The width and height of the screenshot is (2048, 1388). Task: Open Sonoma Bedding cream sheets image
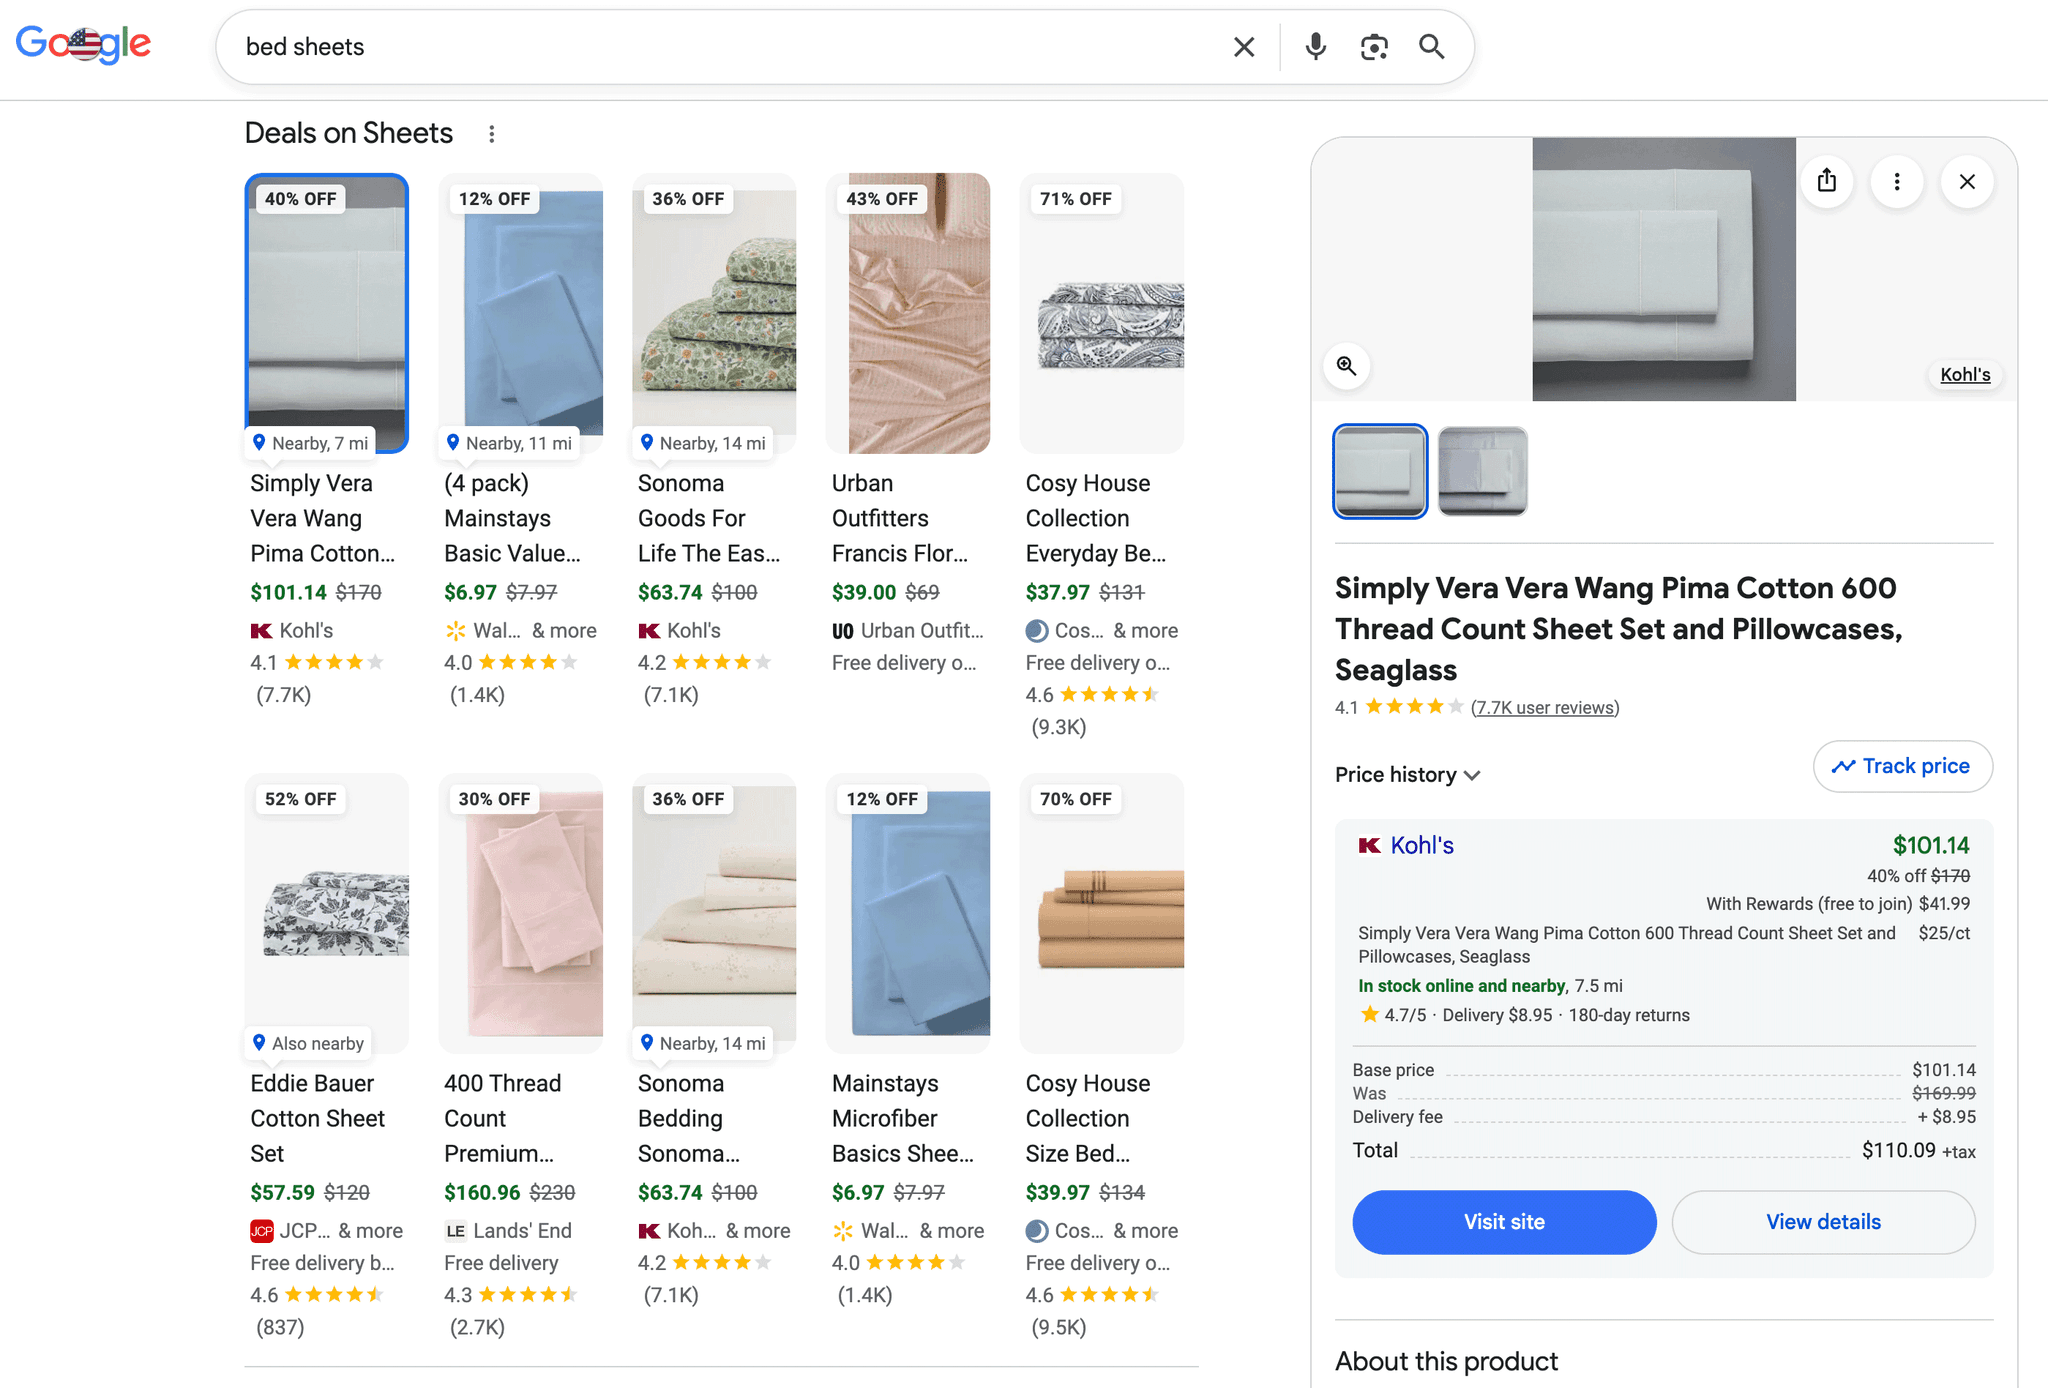(714, 913)
